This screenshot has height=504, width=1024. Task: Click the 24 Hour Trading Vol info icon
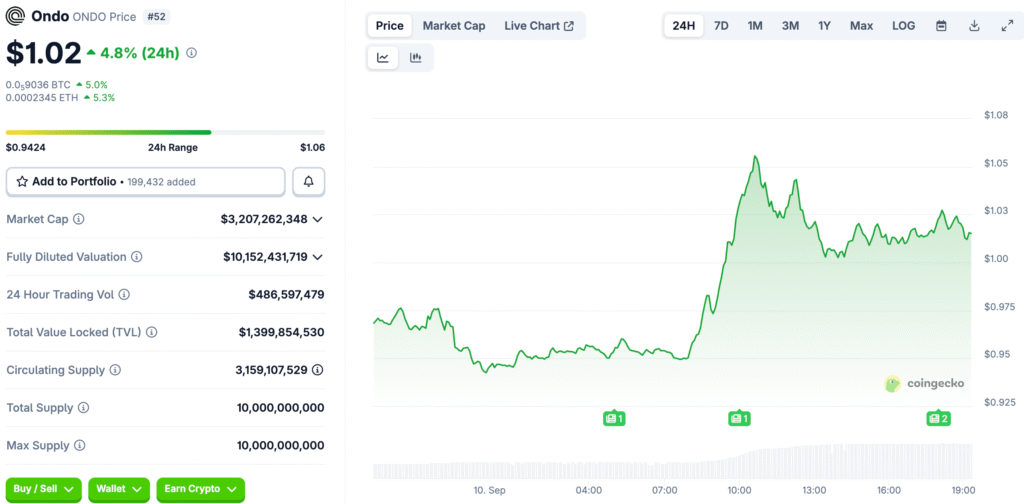(x=124, y=294)
